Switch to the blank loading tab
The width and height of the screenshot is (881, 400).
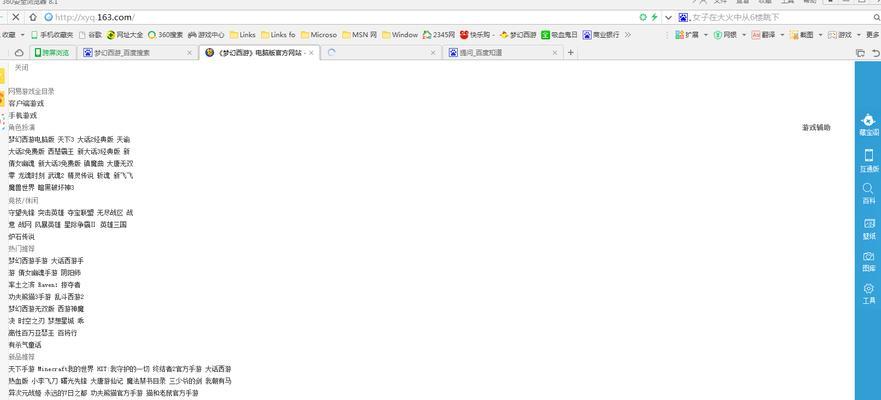[x=381, y=53]
